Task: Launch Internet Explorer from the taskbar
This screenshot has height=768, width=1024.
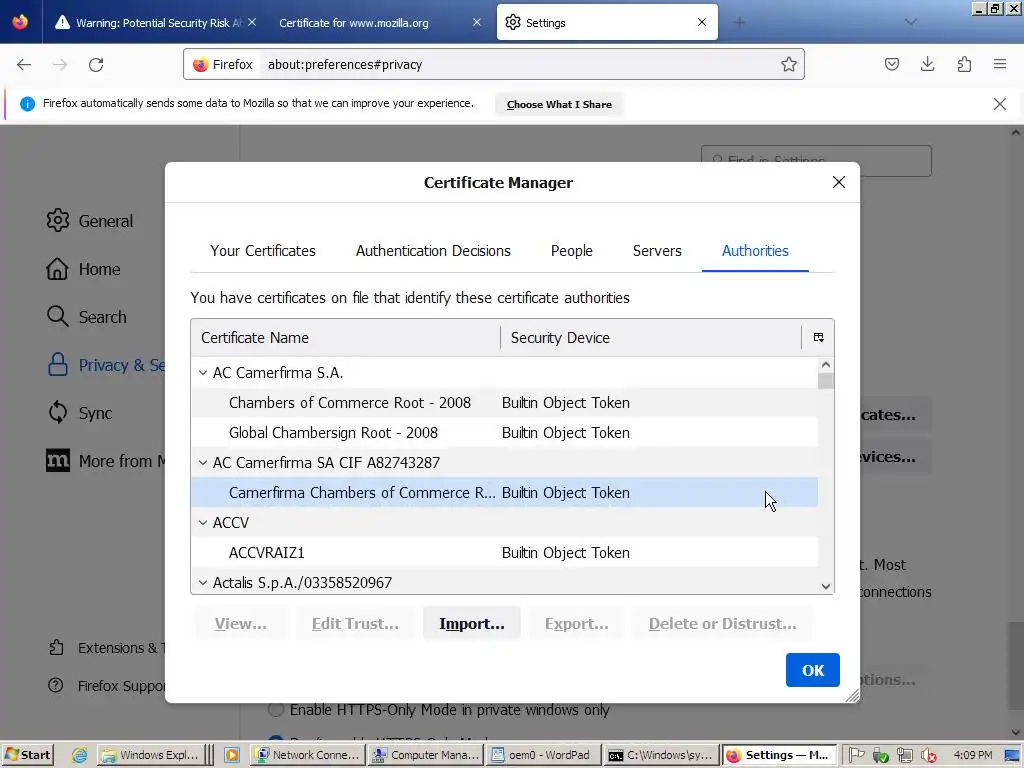Action: click(80, 756)
